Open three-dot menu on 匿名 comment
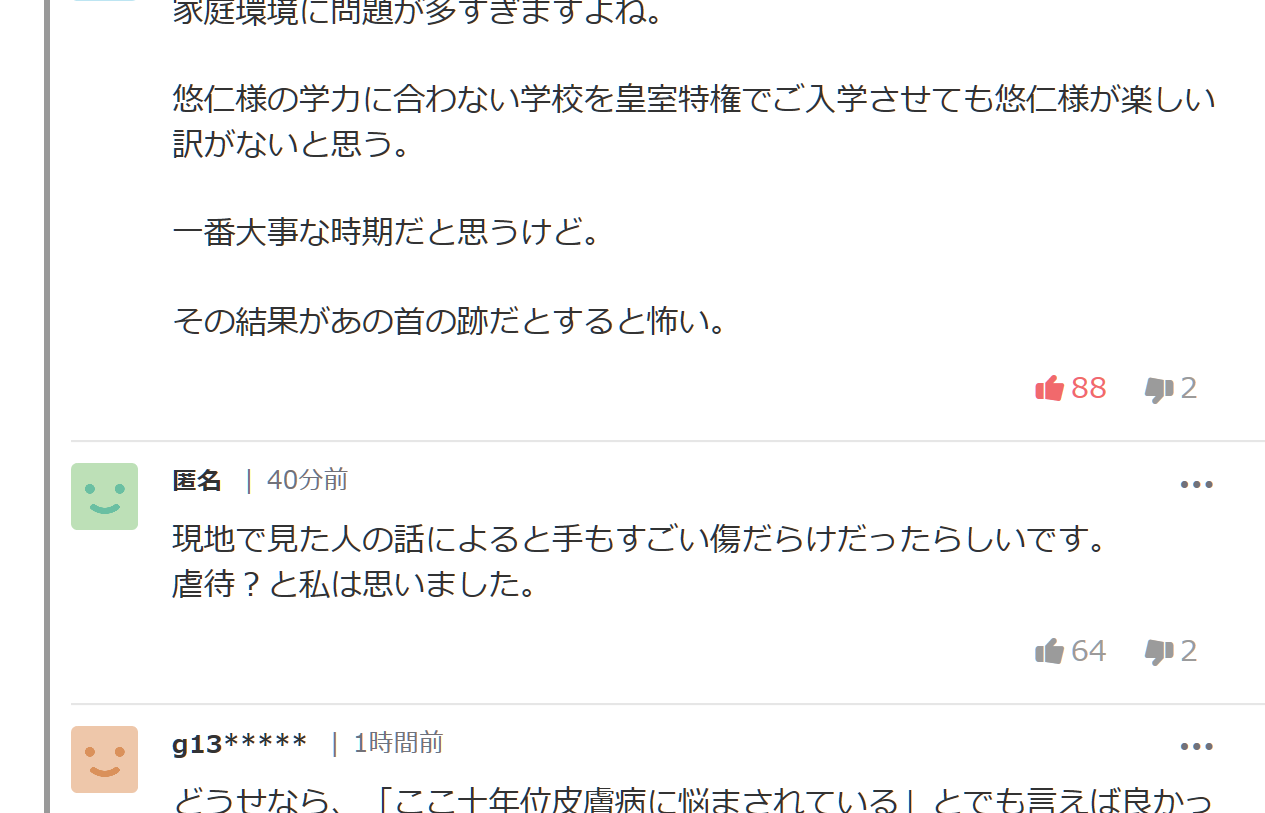 tap(1196, 485)
